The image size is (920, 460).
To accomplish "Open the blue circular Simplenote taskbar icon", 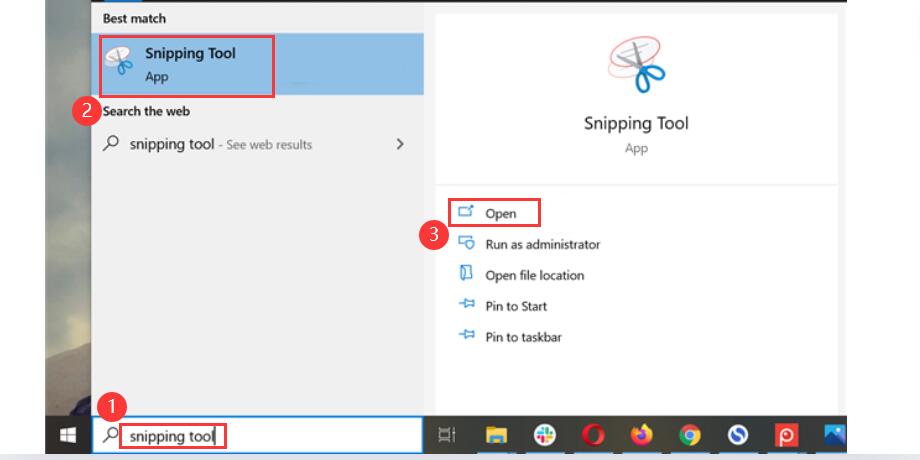I will pos(738,435).
